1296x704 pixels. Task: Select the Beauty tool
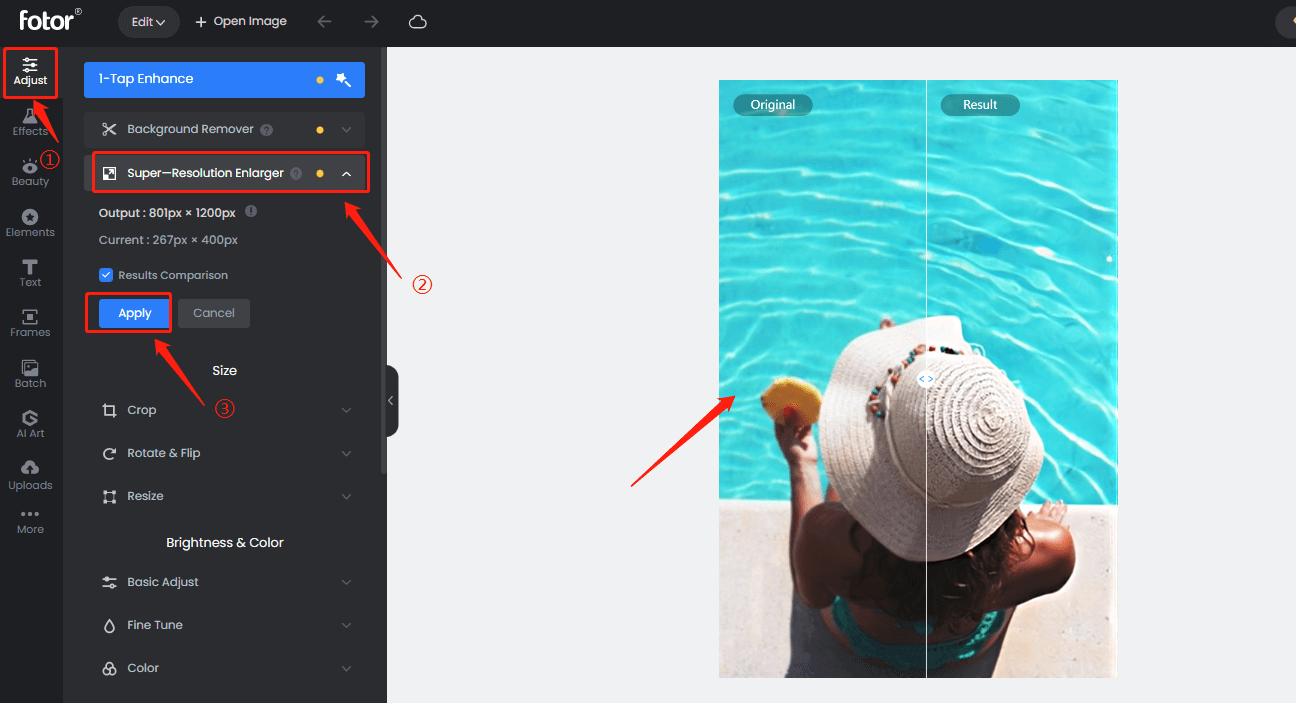pos(30,170)
